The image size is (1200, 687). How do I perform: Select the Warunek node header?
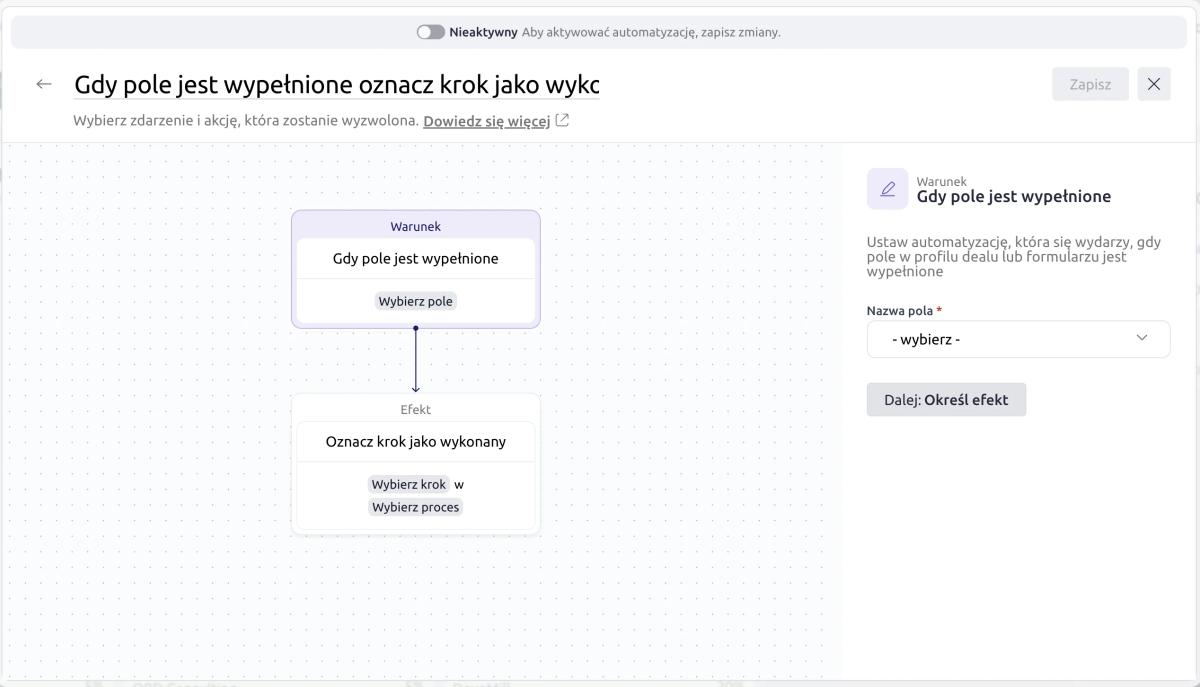[415, 227]
